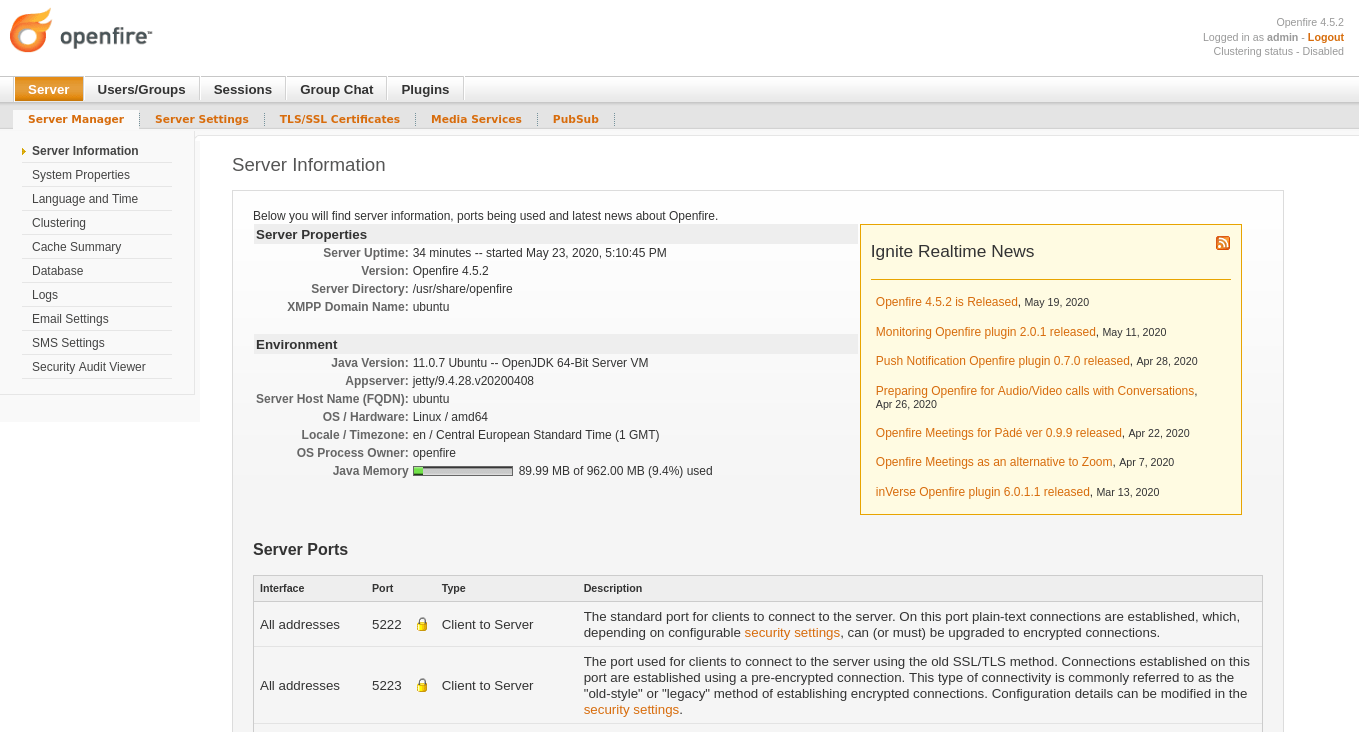Image resolution: width=1359 pixels, height=732 pixels.
Task: Open the Server main tab
Action: point(49,89)
